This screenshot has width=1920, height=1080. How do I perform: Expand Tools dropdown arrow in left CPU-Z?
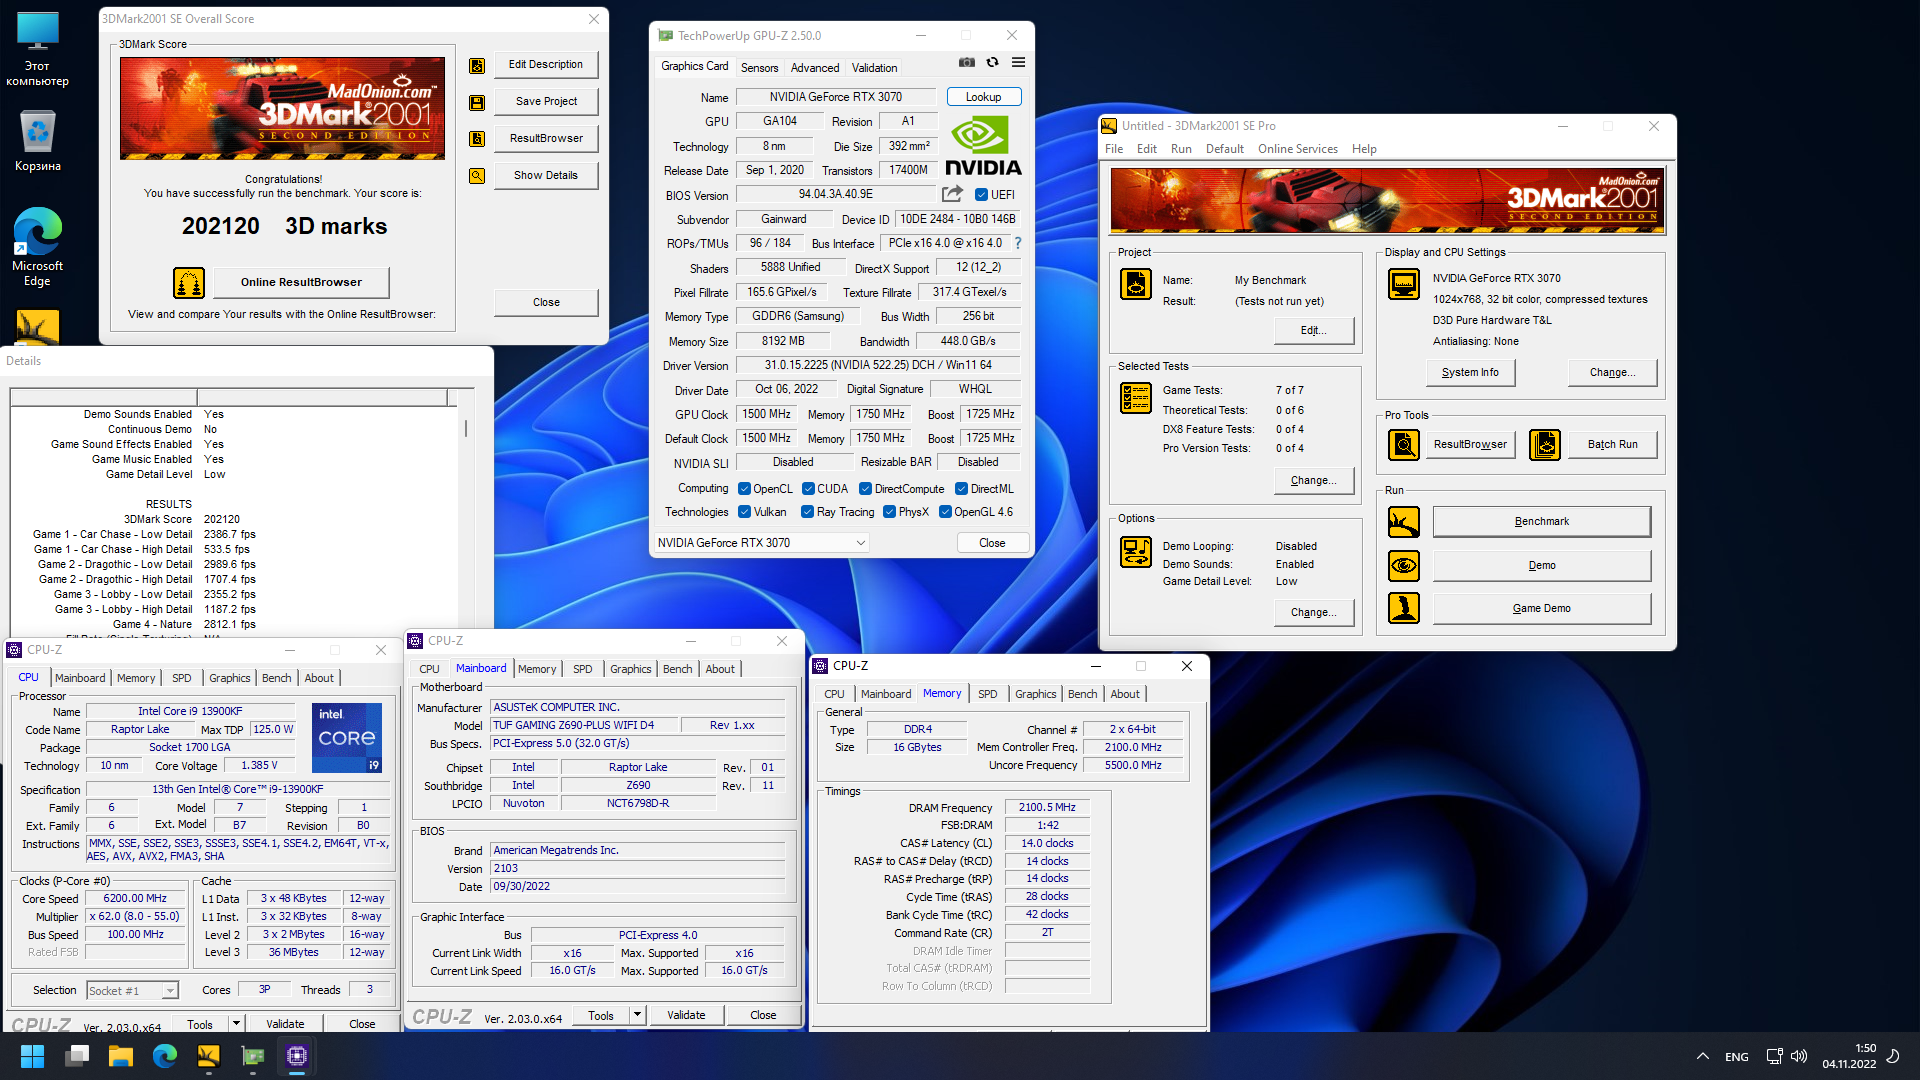pyautogui.click(x=236, y=1024)
